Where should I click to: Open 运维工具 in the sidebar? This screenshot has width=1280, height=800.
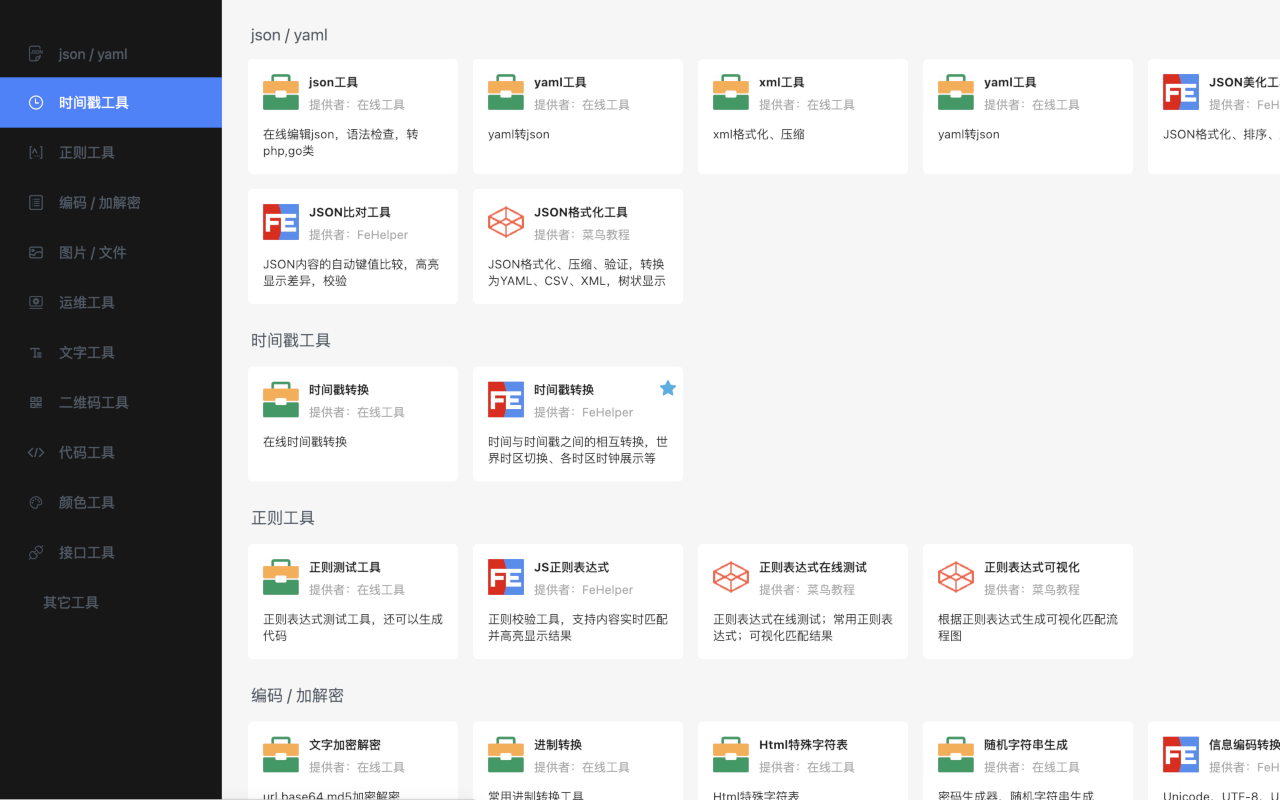[x=111, y=302]
